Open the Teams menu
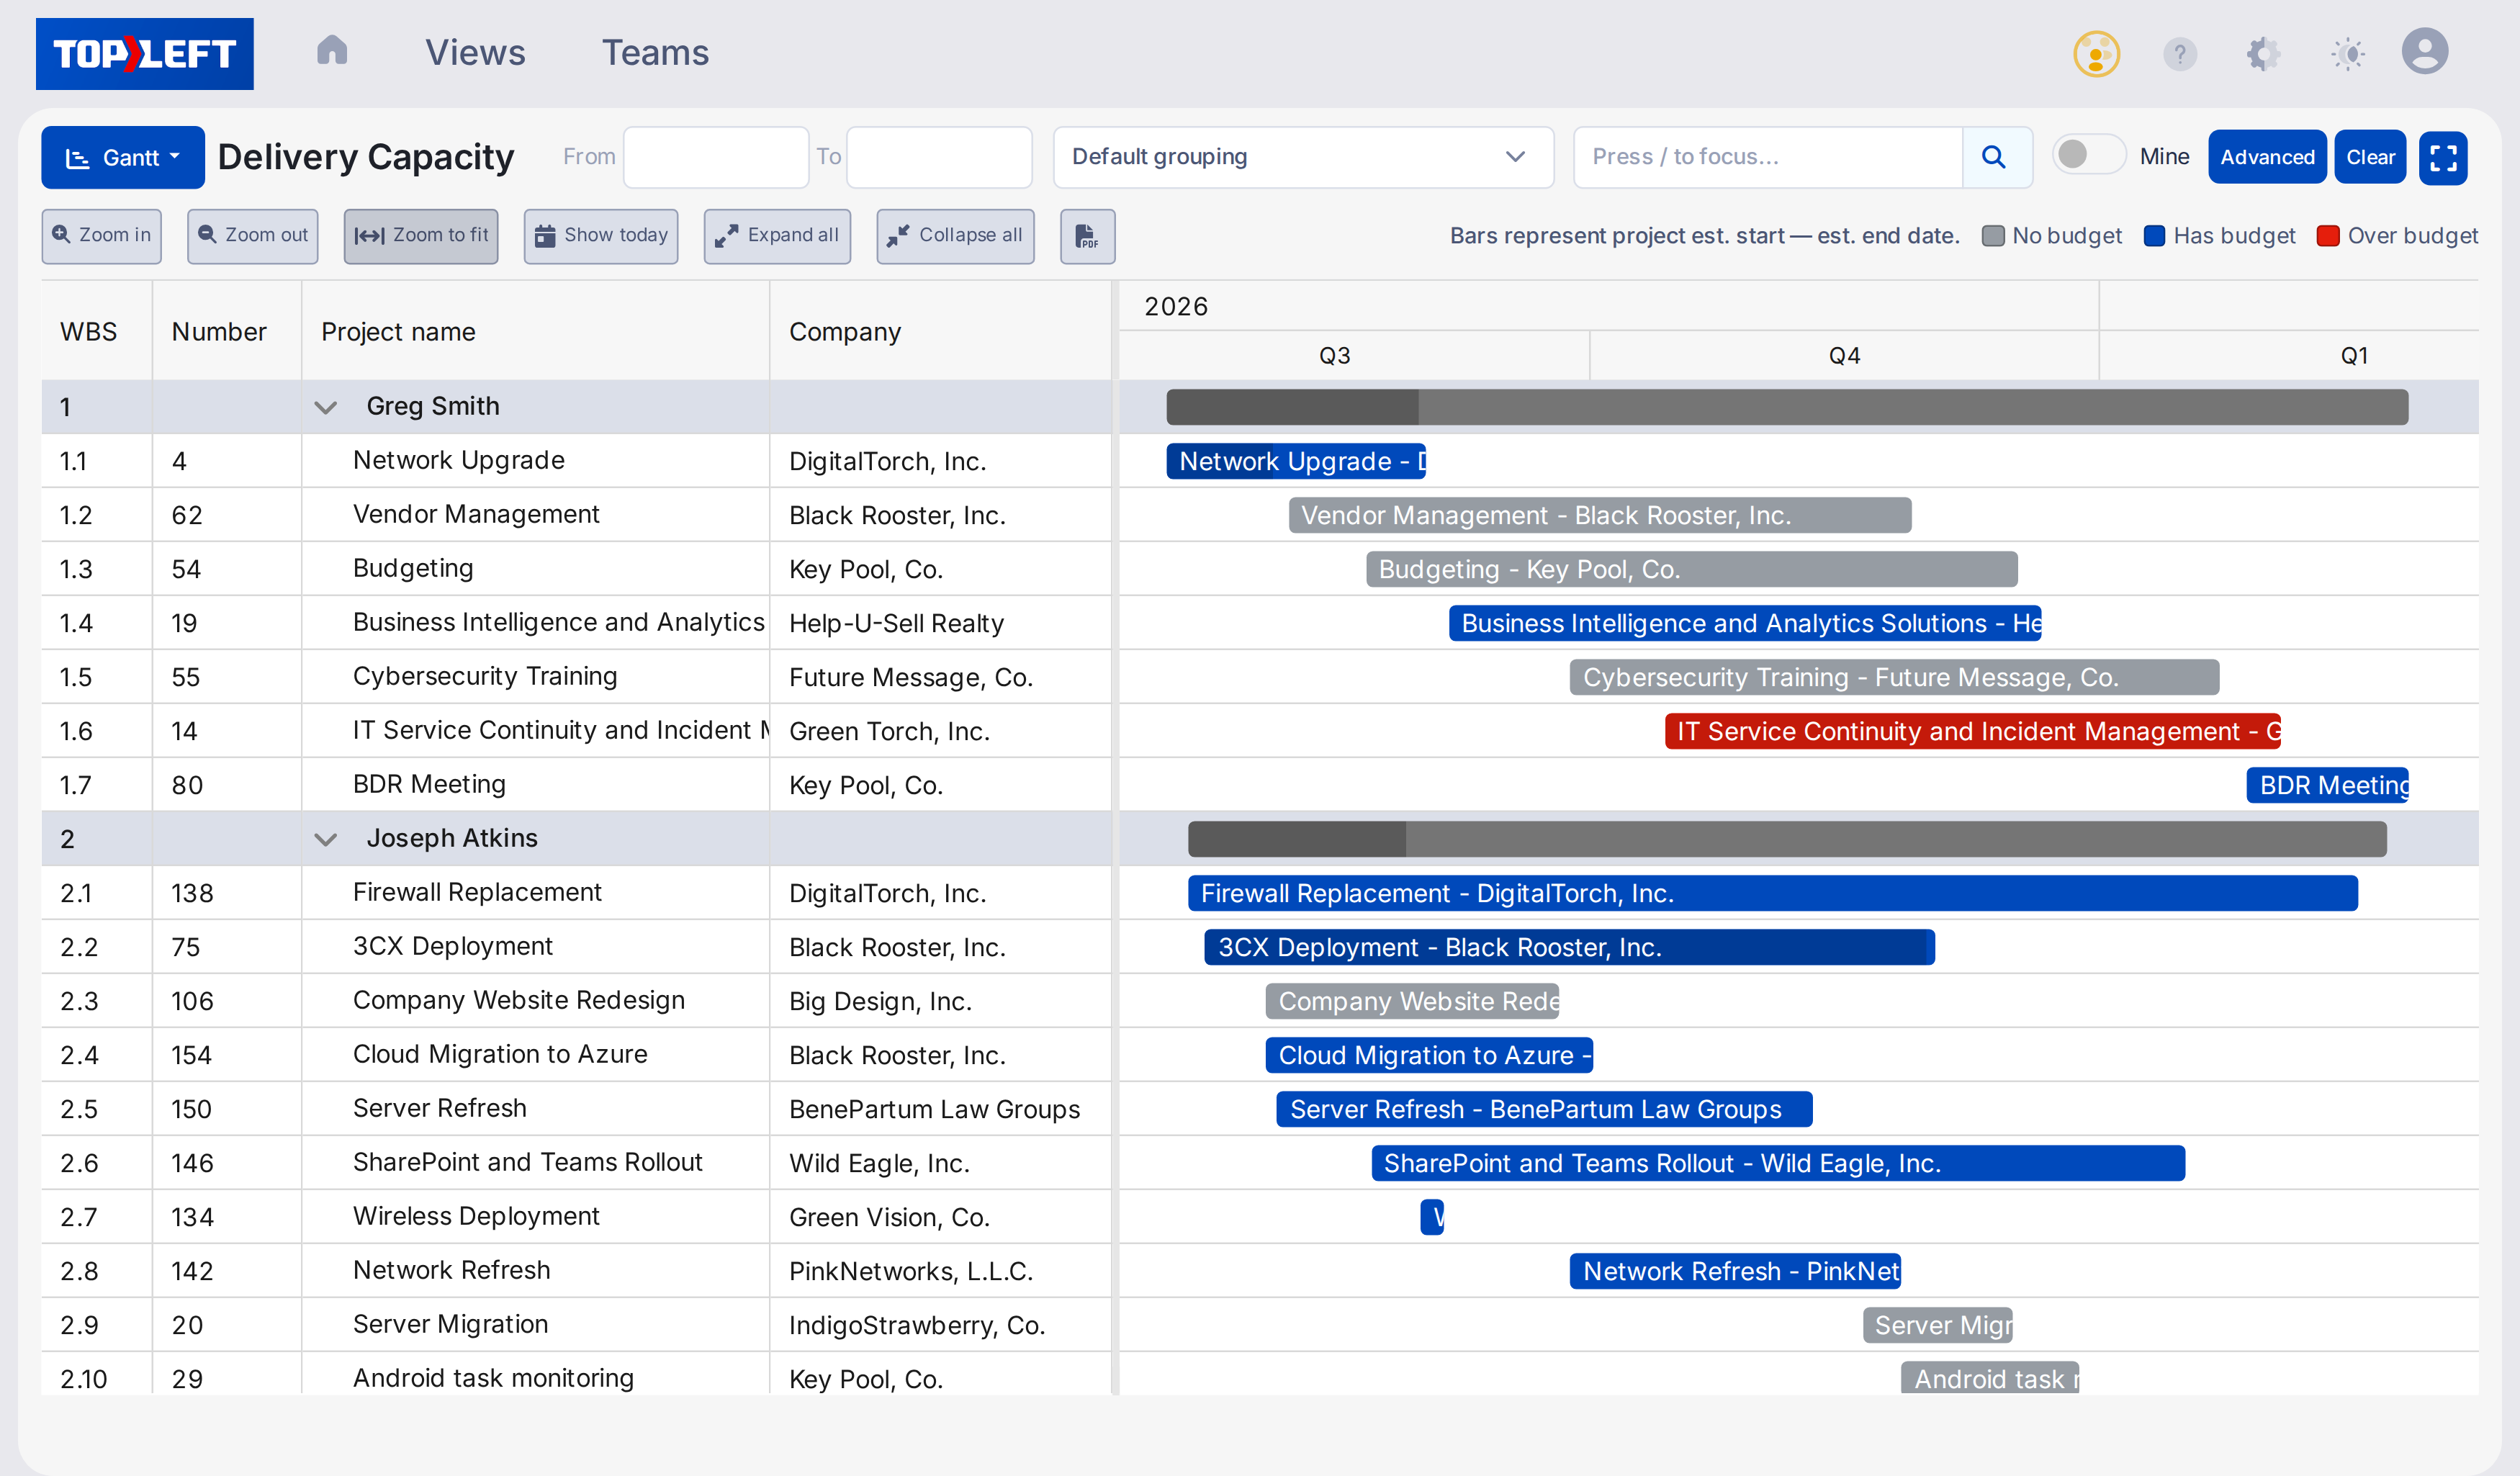This screenshot has width=2520, height=1476. [x=655, y=53]
